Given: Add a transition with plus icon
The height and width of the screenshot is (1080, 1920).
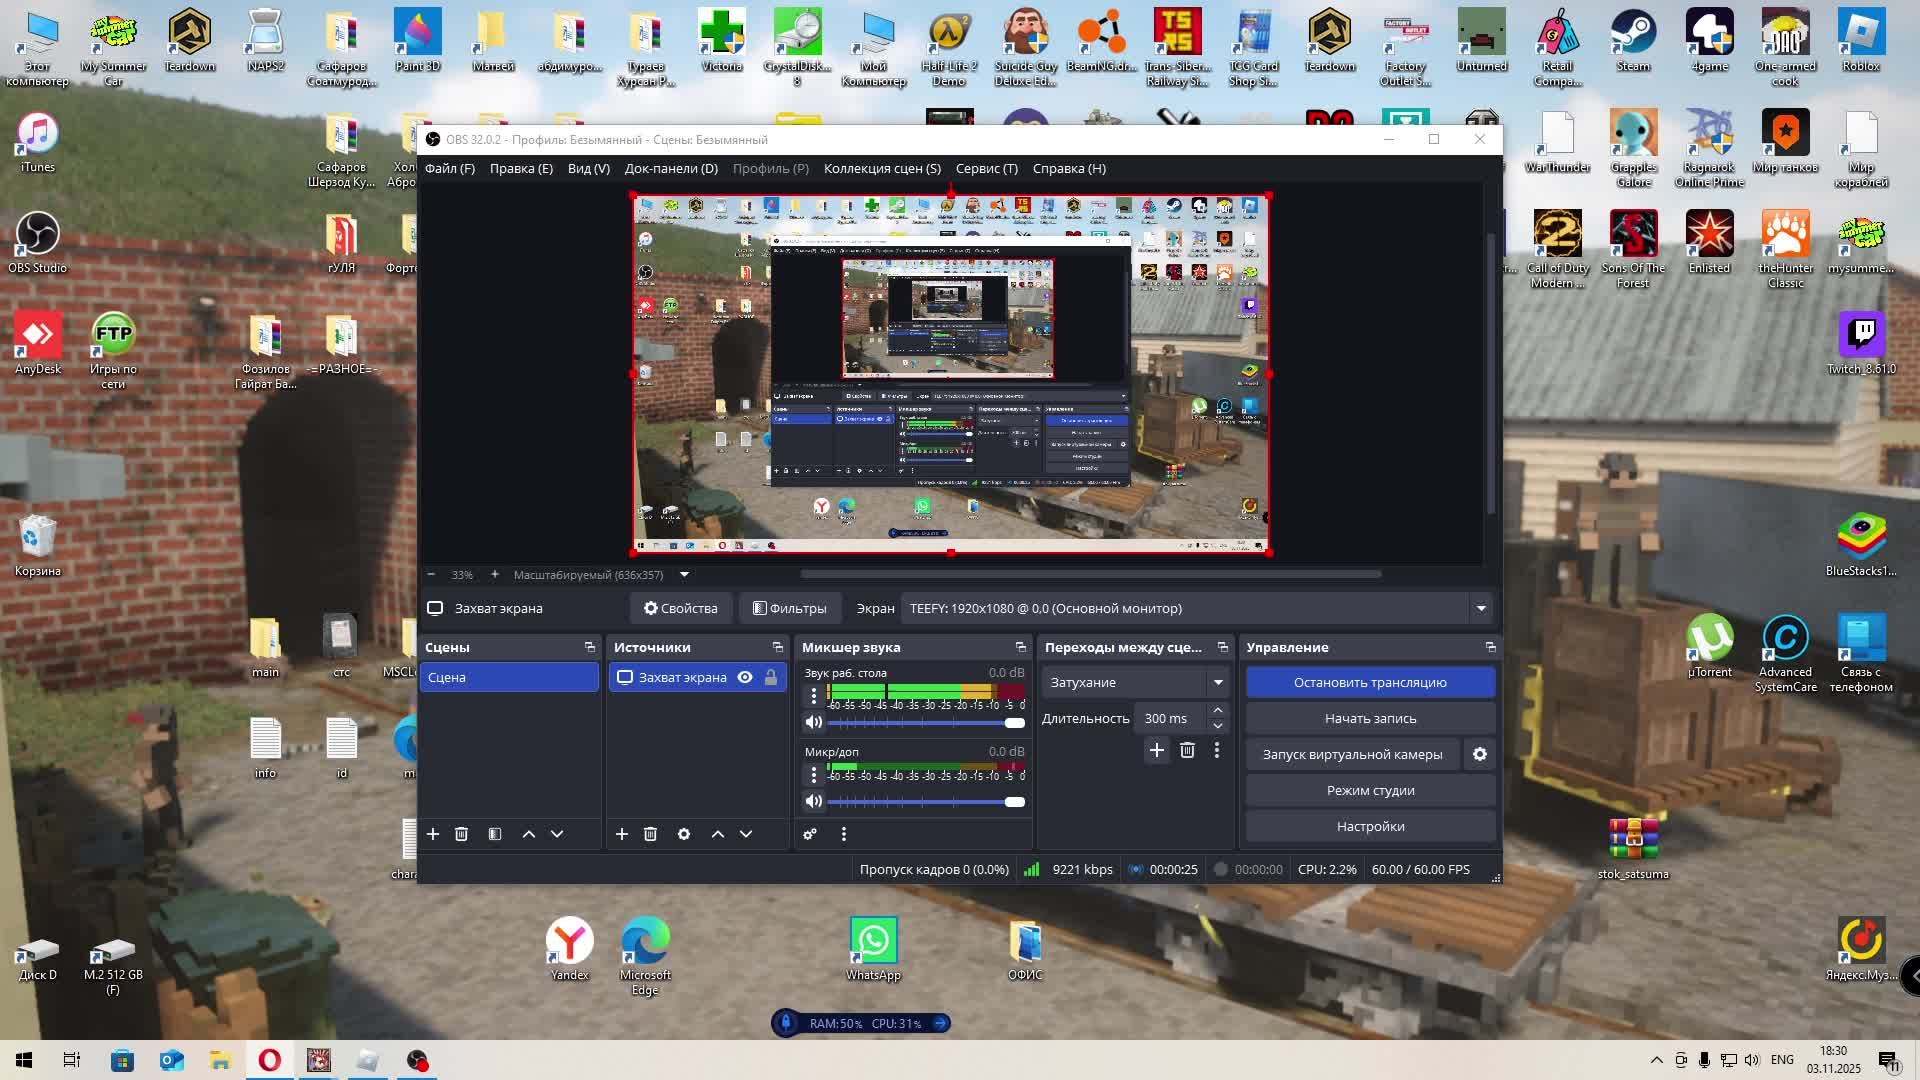Looking at the screenshot, I should pos(1157,750).
